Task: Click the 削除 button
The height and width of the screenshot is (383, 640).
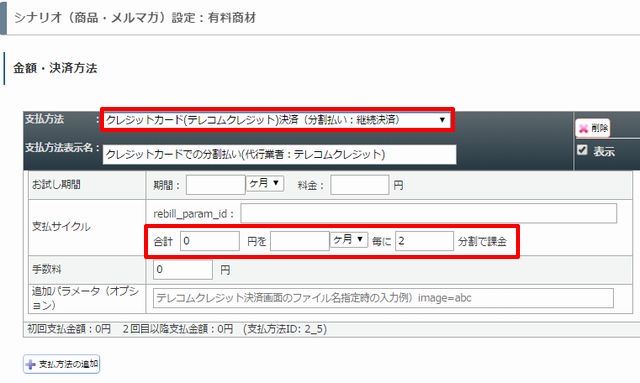Action: 593,128
